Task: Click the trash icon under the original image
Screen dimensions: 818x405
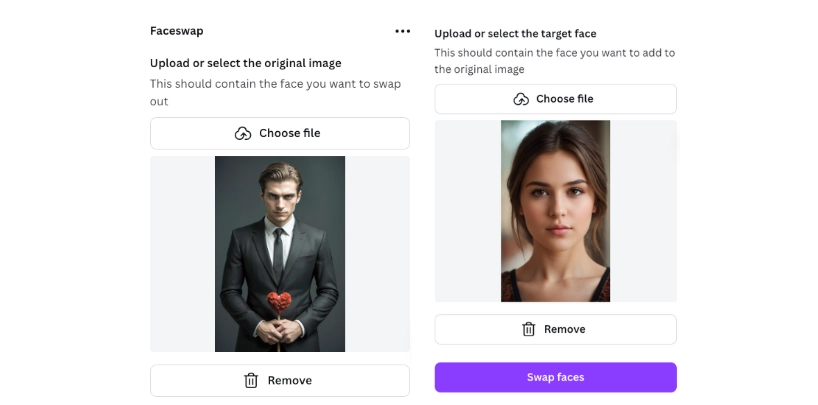Action: tap(251, 380)
